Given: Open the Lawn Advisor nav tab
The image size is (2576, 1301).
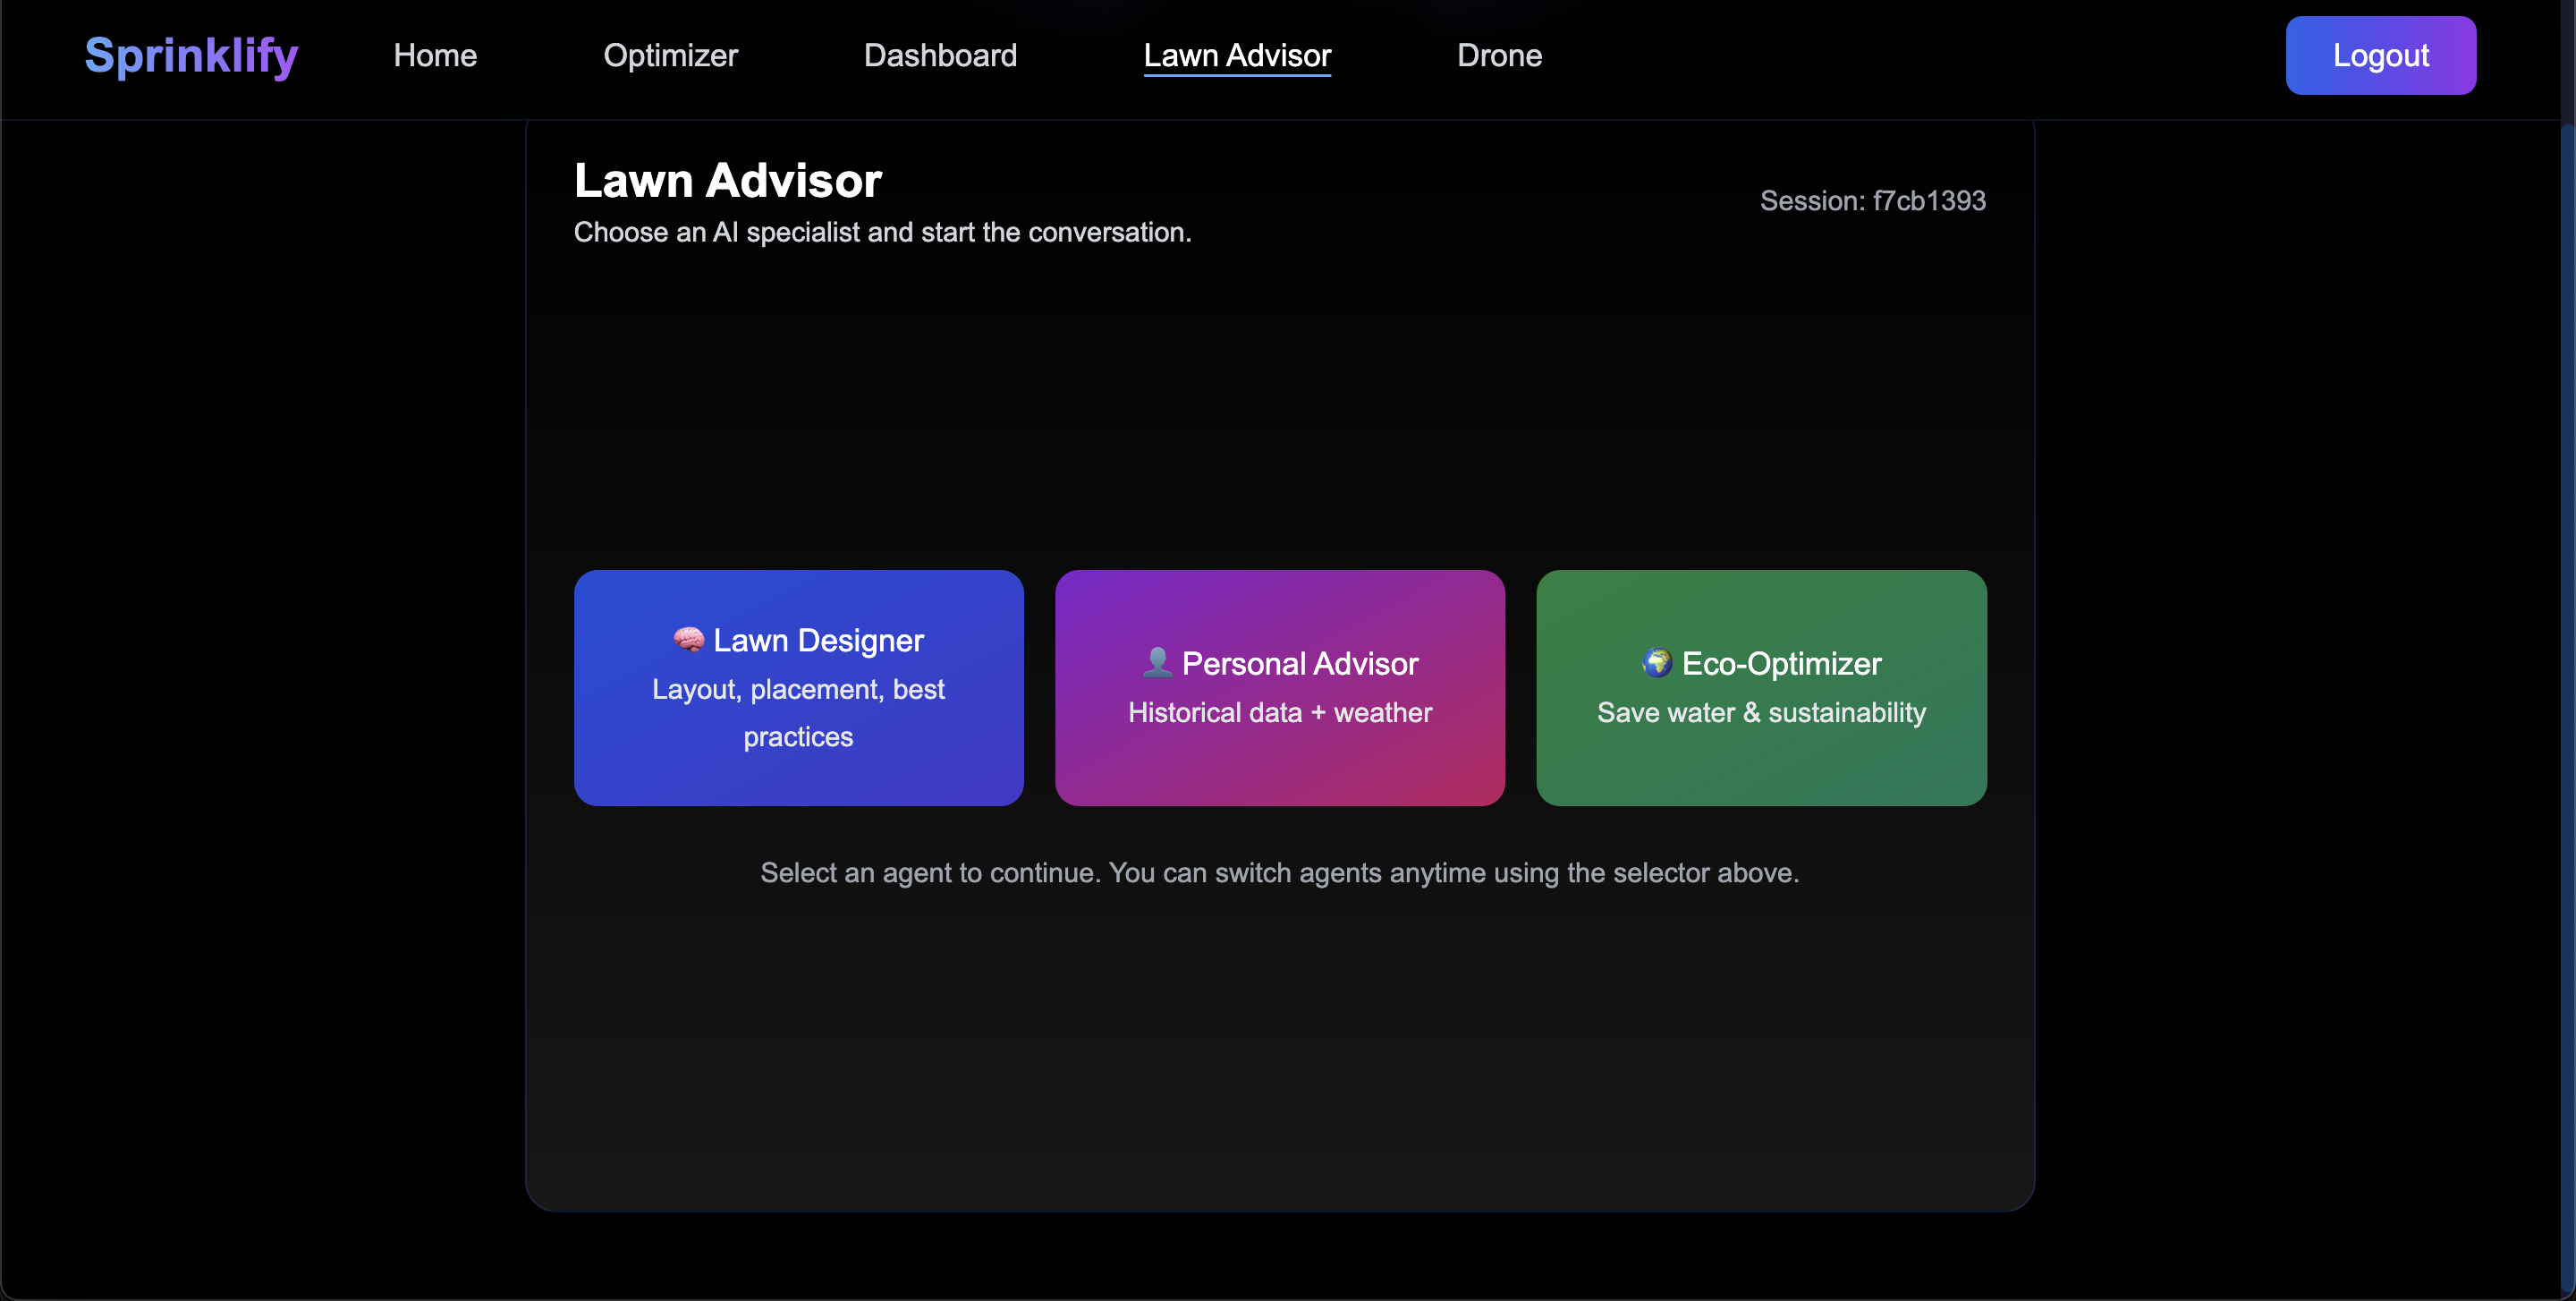Looking at the screenshot, I should click(1237, 55).
